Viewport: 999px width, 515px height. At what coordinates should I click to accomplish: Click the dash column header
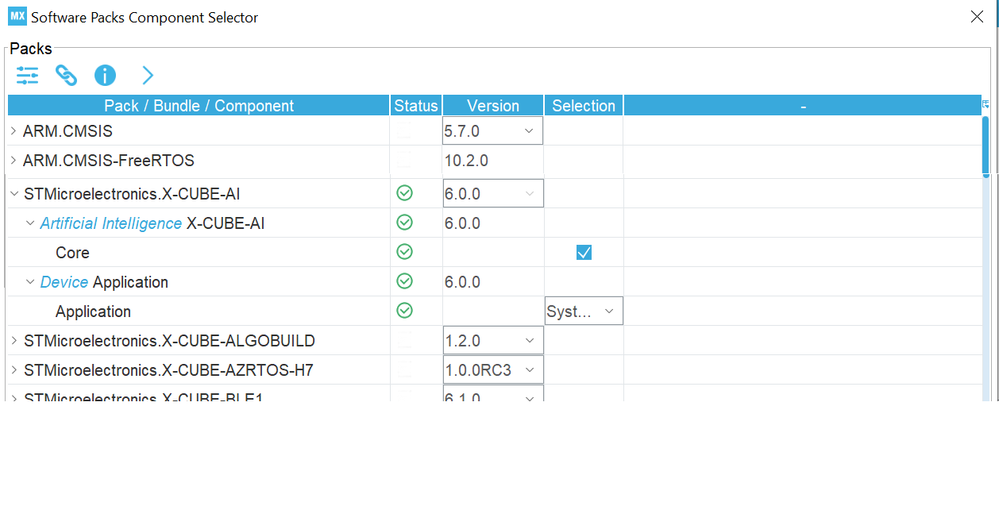(x=803, y=105)
